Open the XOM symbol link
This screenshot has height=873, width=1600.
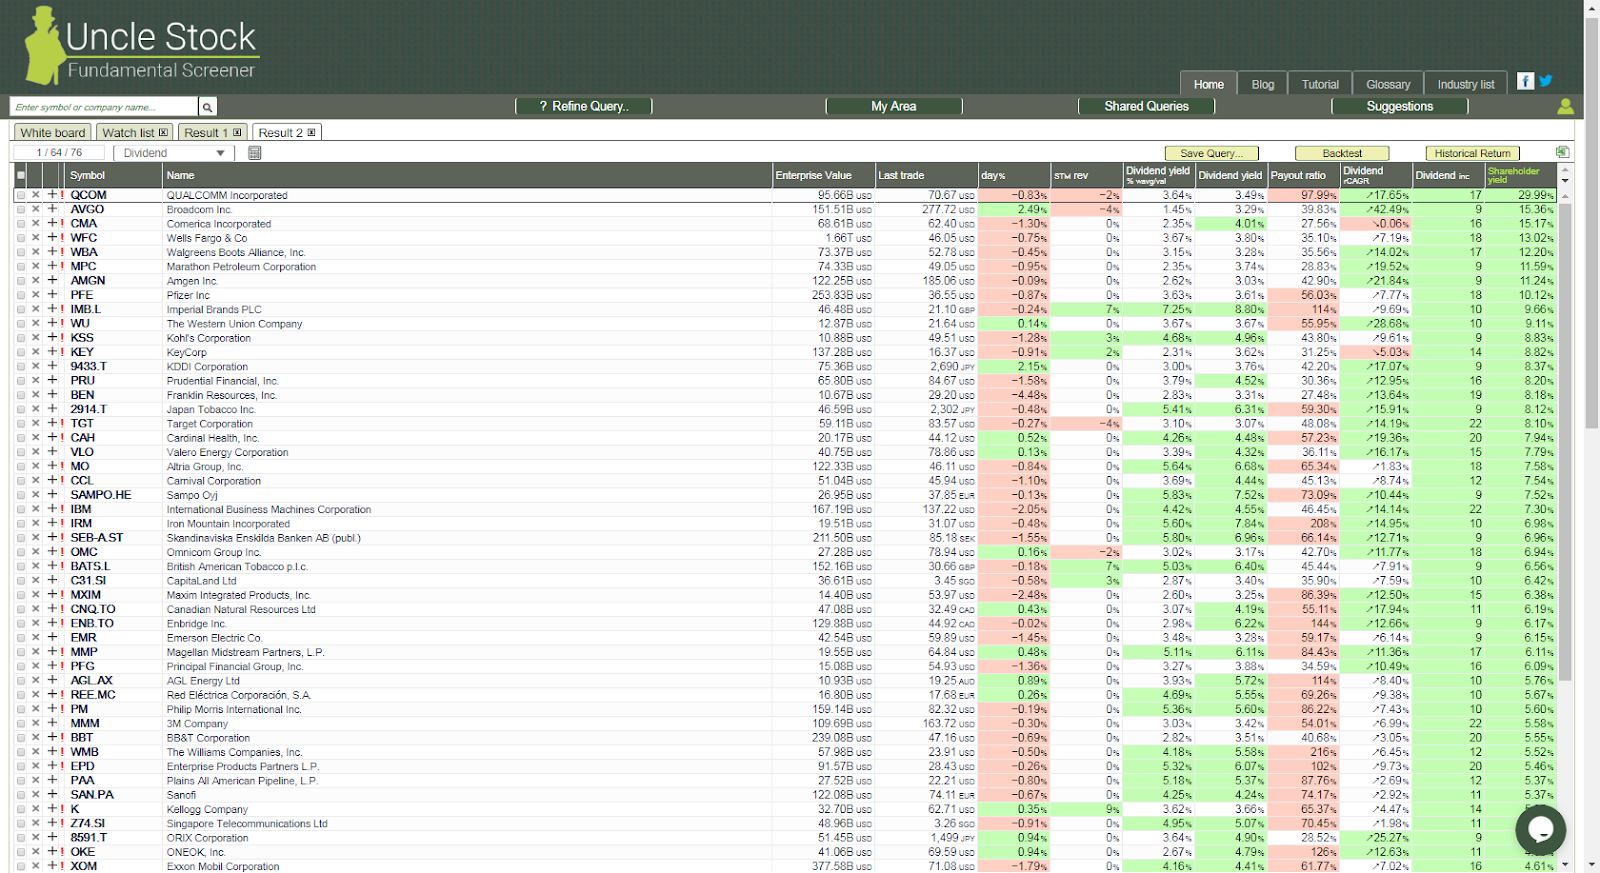pos(84,866)
